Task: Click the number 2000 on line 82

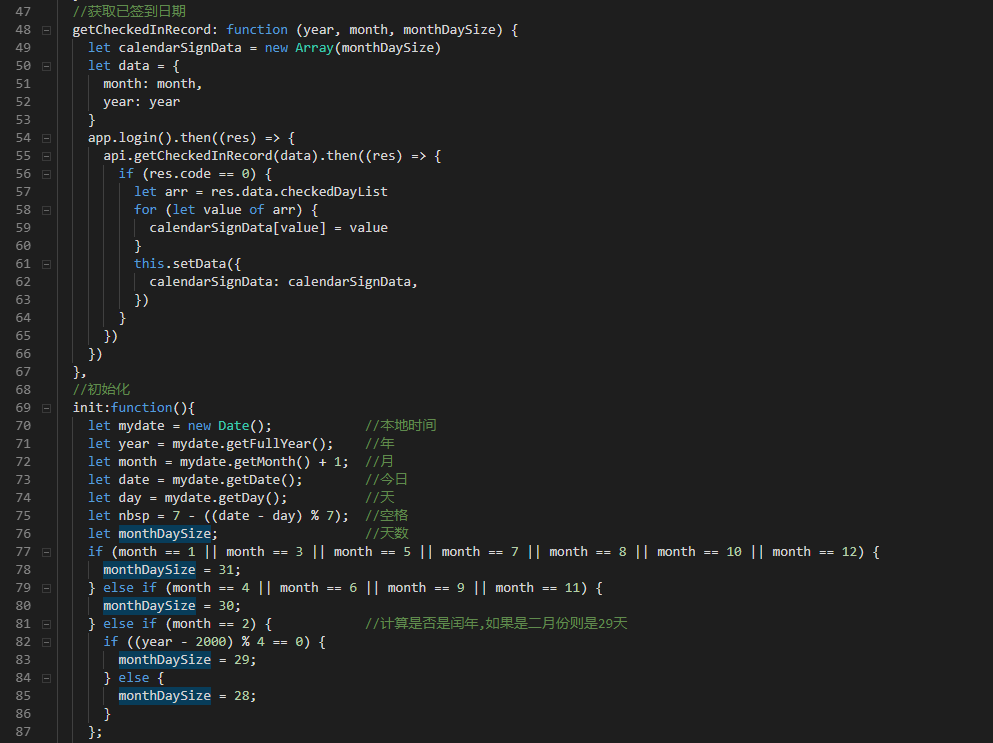Action: click(211, 642)
